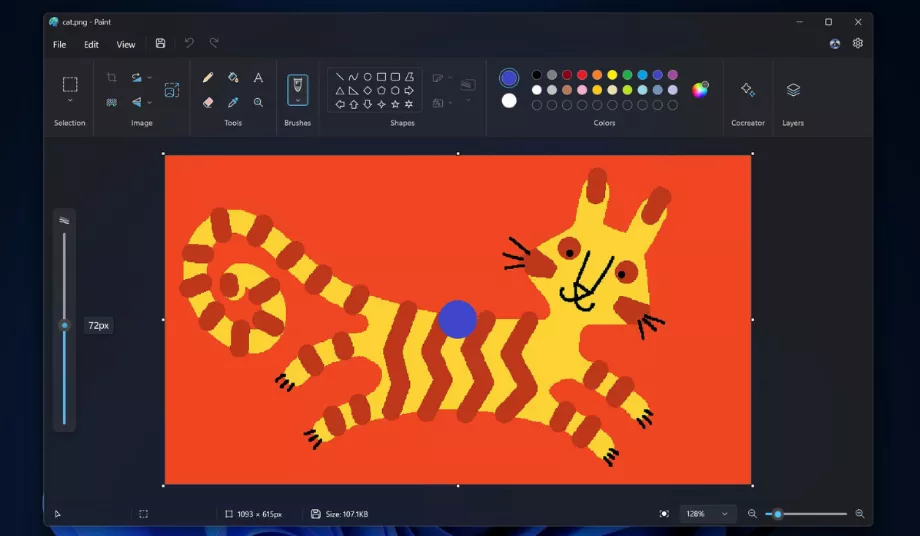
Task: Select the Up arrow shape
Action: (353, 104)
